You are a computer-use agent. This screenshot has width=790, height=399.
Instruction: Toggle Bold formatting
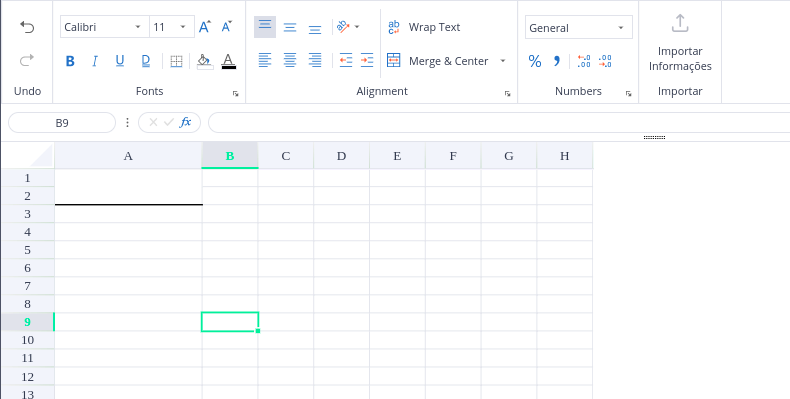click(70, 61)
